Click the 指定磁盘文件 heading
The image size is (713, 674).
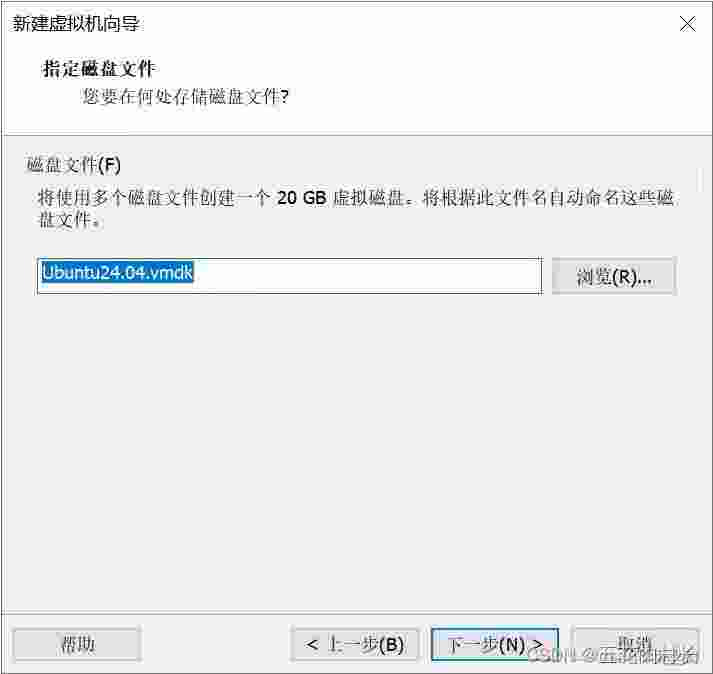[x=99, y=69]
